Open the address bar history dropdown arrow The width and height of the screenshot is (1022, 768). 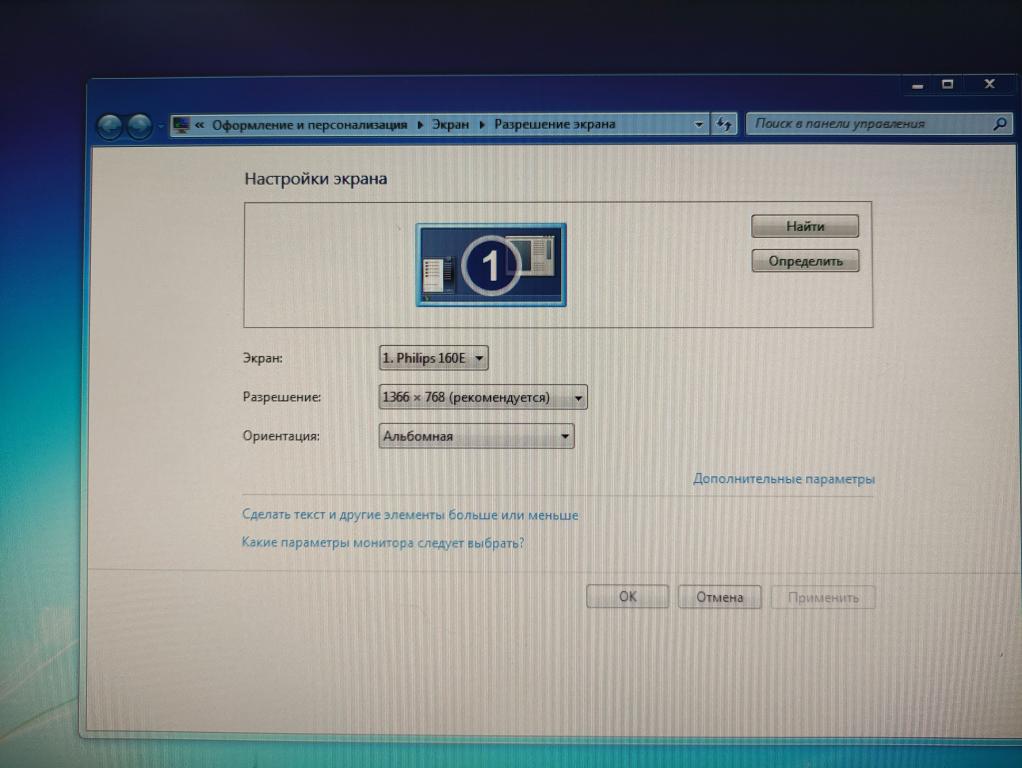[699, 124]
